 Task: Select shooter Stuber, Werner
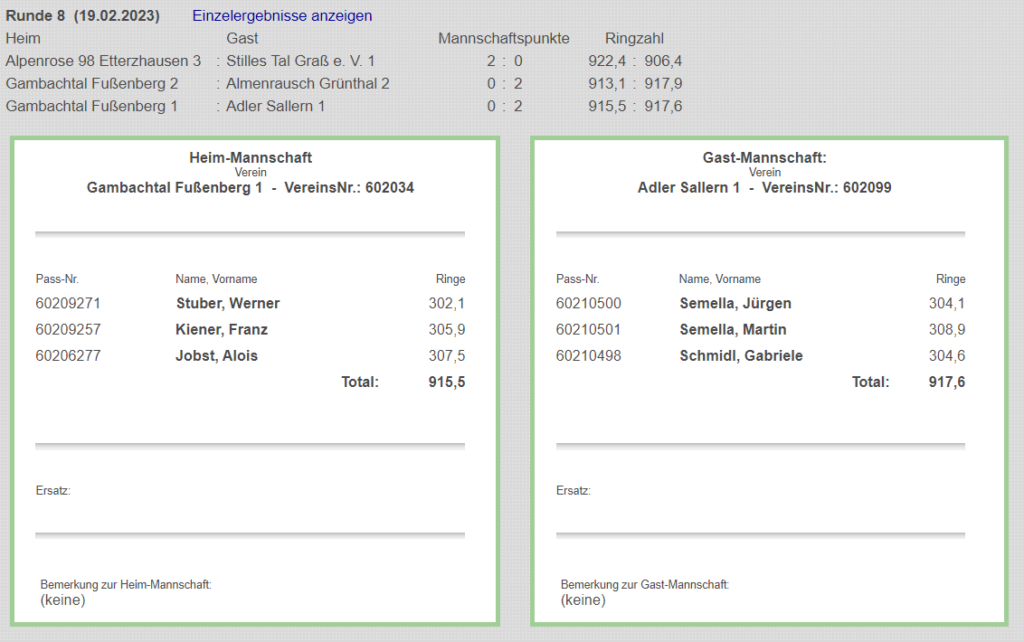pos(228,303)
